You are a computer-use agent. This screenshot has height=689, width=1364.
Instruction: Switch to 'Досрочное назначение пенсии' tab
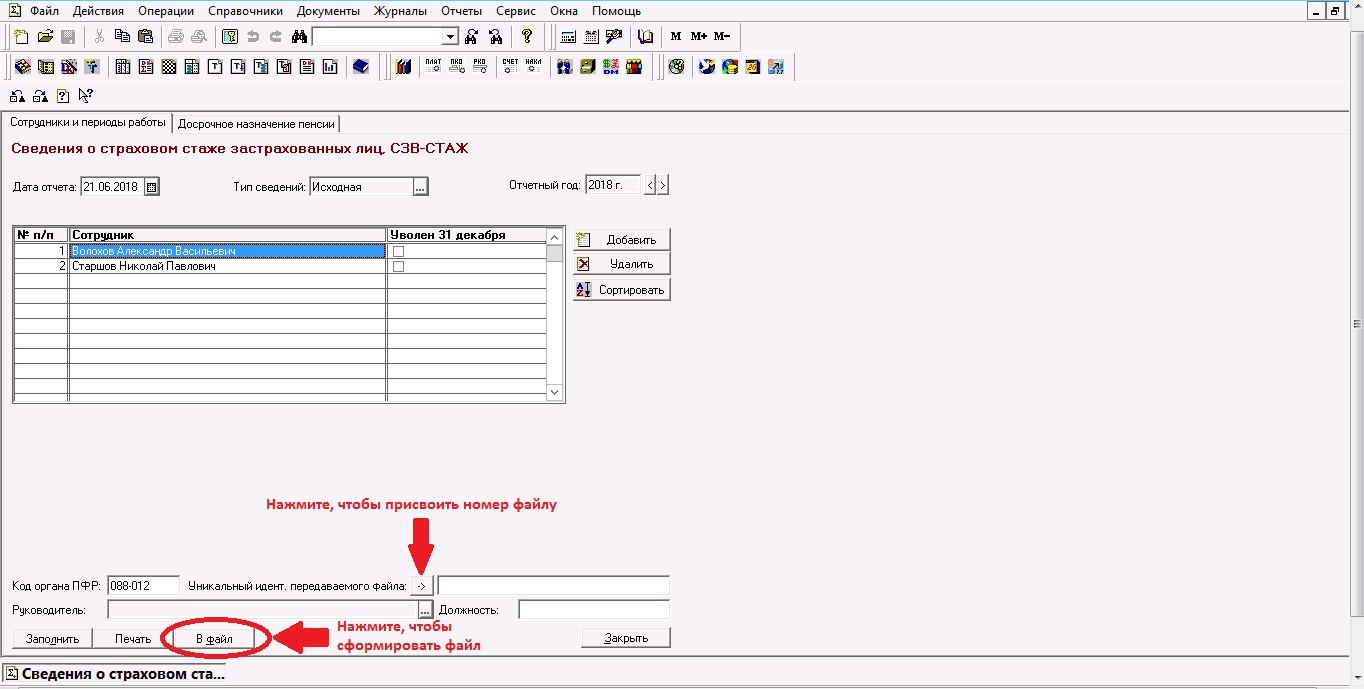click(256, 124)
